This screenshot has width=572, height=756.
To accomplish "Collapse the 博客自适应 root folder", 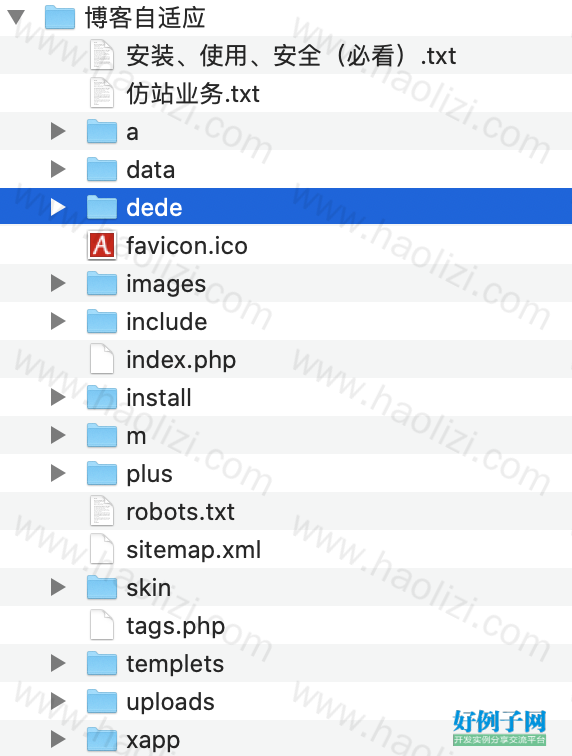I will pyautogui.click(x=16, y=17).
